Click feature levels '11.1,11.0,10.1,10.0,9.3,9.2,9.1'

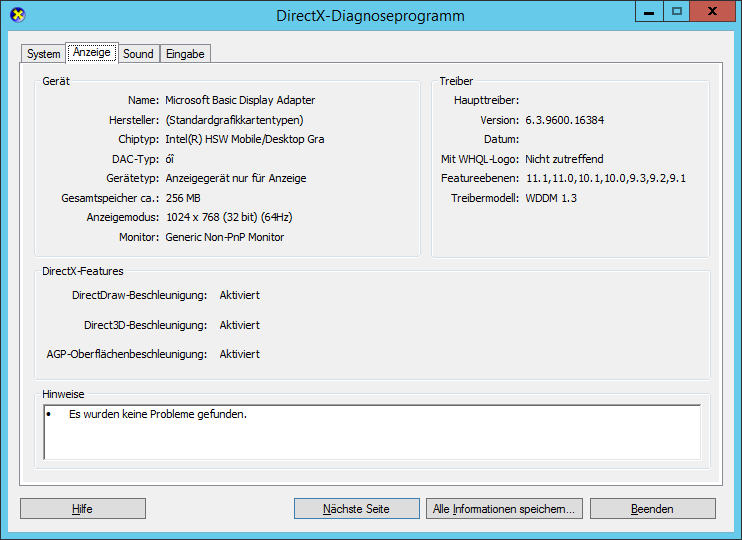(x=606, y=178)
